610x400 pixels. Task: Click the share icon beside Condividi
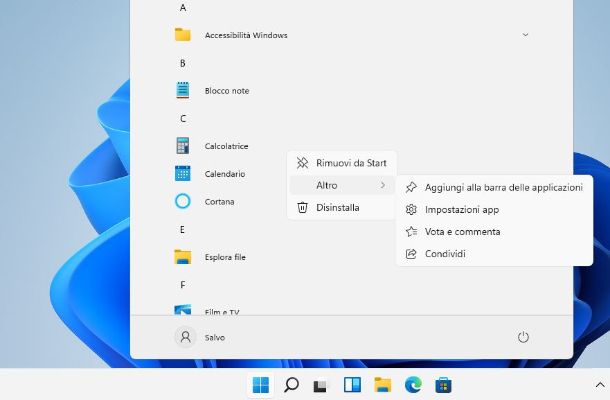[411, 254]
